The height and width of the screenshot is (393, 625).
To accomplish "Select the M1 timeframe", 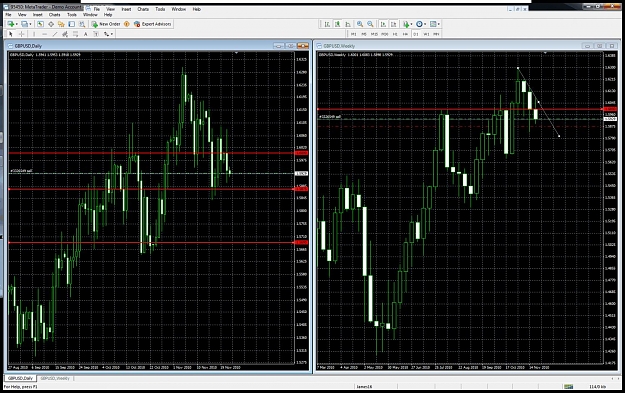I will click(354, 34).
